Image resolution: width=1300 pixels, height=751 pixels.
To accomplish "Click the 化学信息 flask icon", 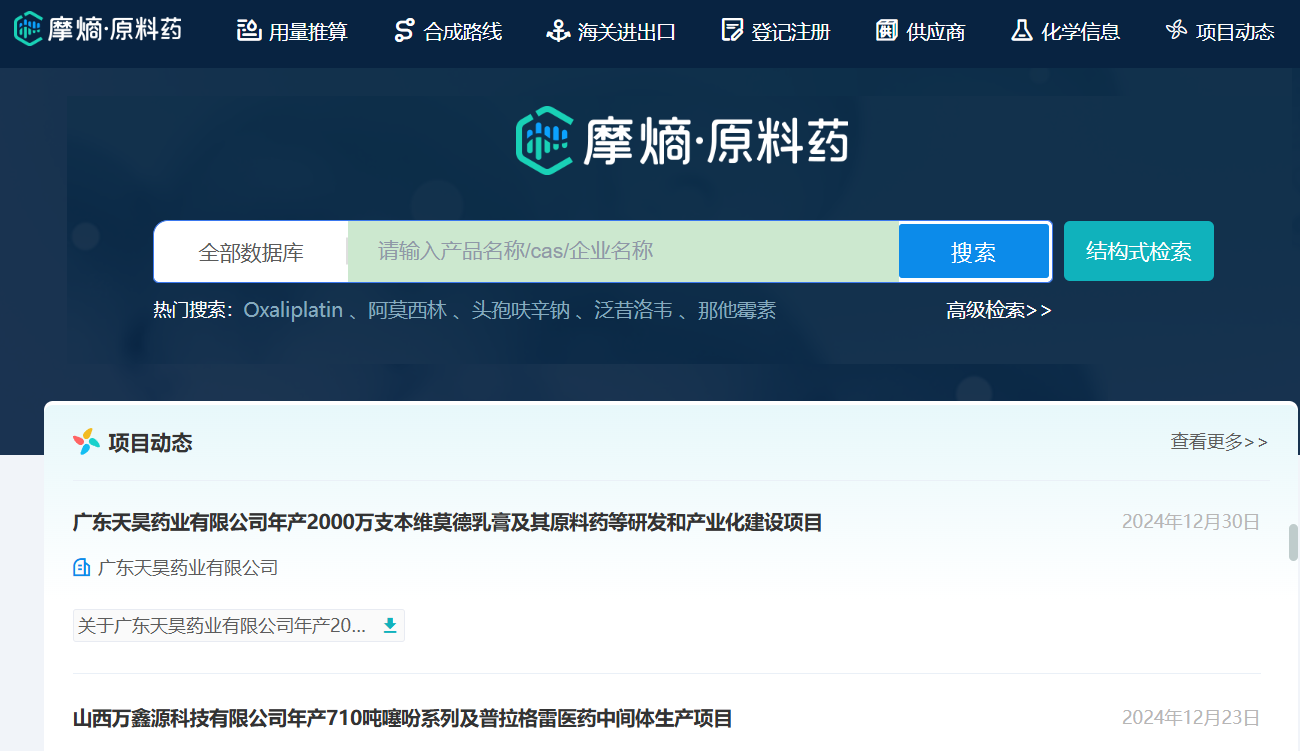I will tap(1021, 30).
